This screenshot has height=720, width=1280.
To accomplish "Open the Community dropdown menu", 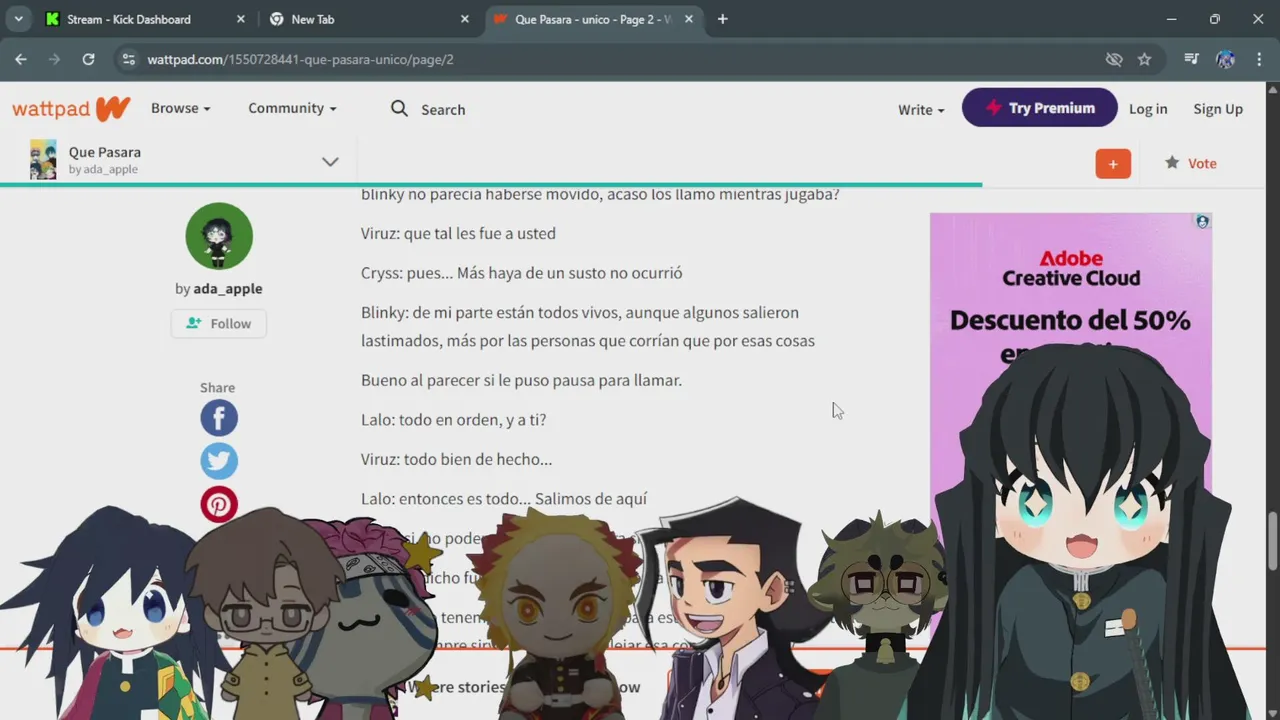I will (292, 108).
